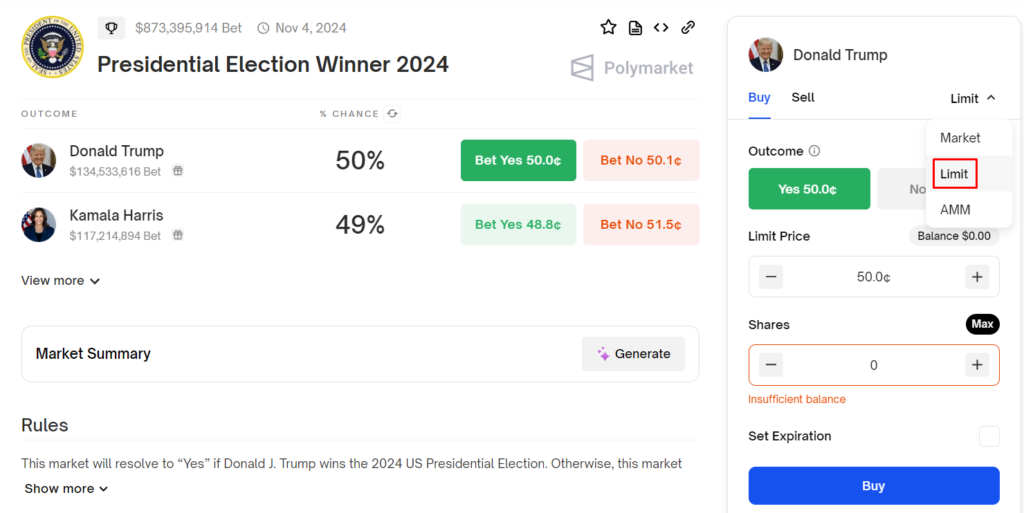Increase limit price with plus stepper
1024x513 pixels.
(x=977, y=277)
